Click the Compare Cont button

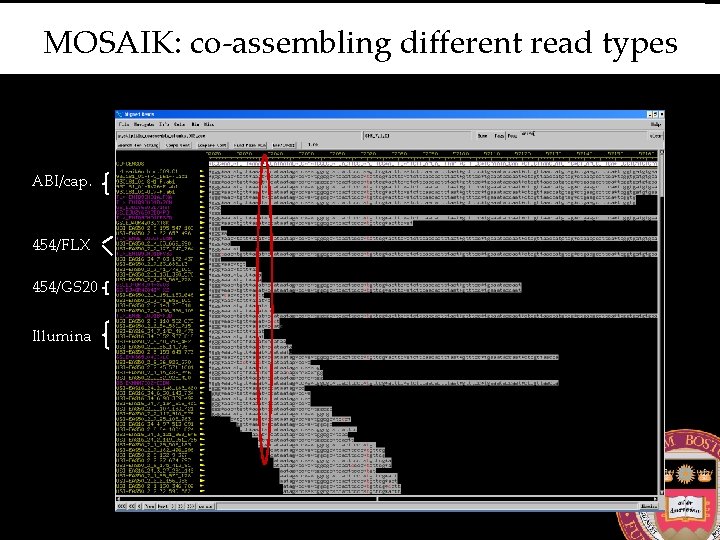pos(212,145)
